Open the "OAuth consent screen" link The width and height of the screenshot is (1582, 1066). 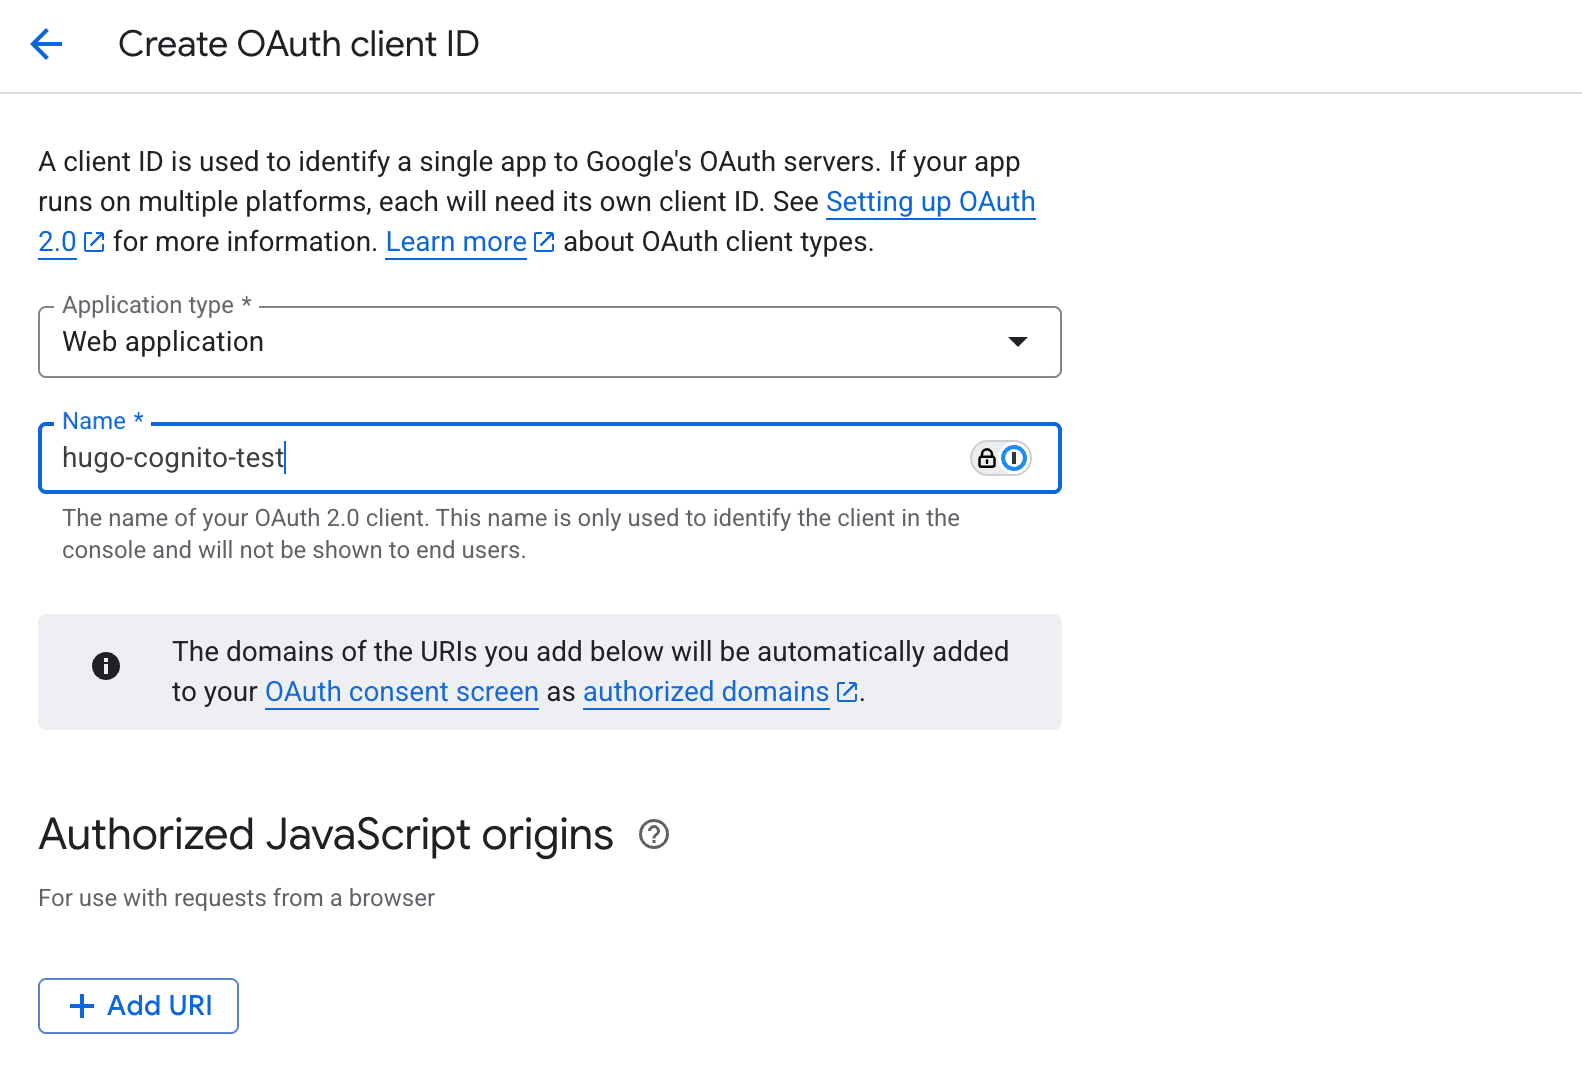(401, 692)
